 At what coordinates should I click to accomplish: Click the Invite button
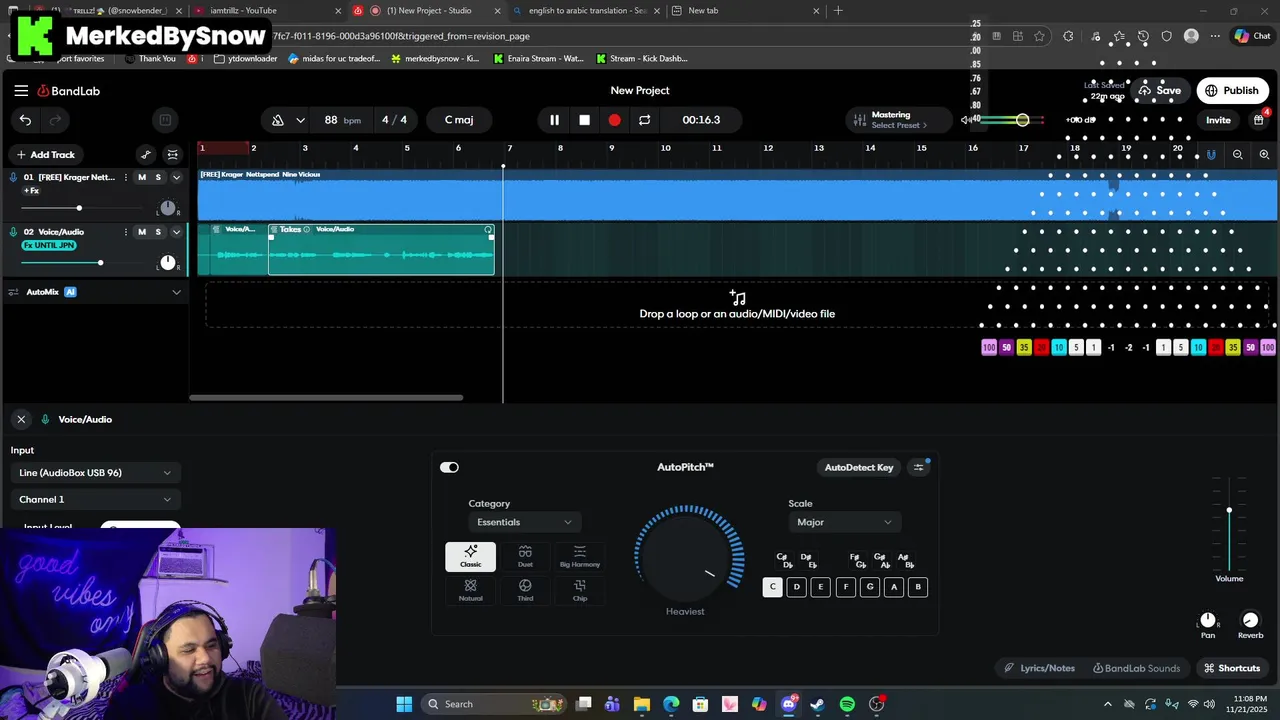[1218, 120]
